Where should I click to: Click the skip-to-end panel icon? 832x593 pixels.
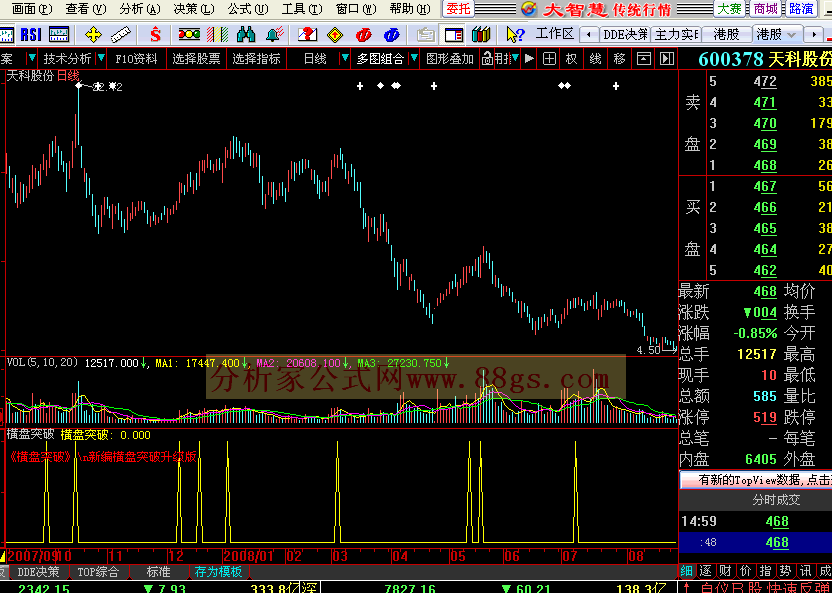coord(666,58)
